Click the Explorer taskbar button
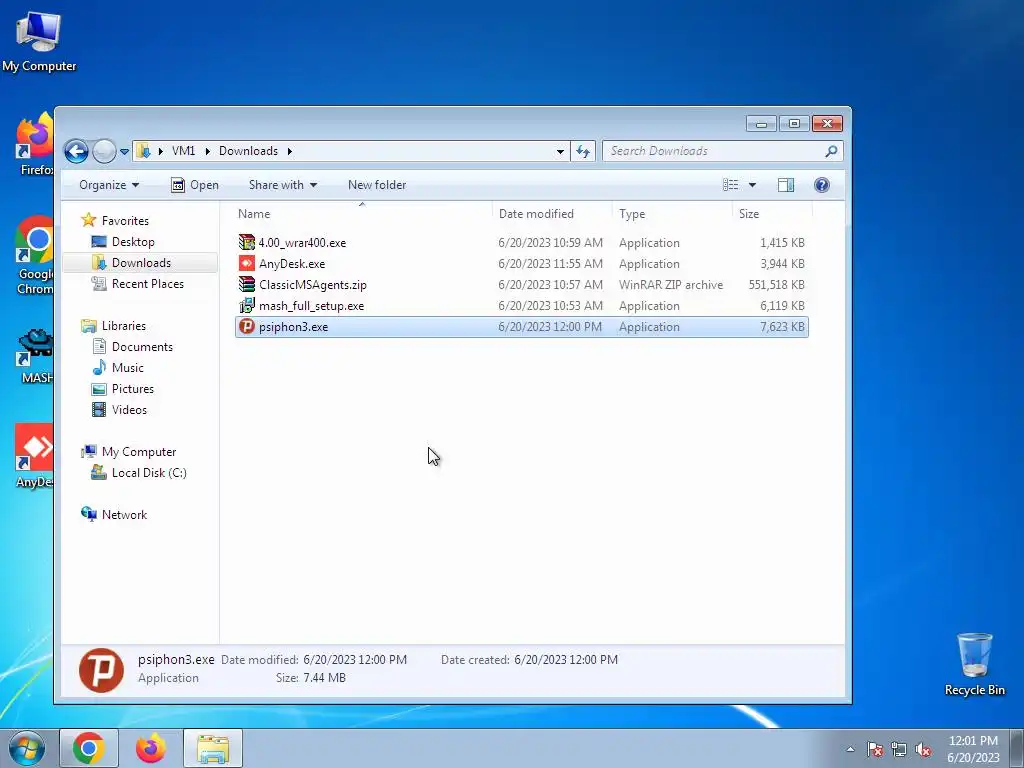 213,748
